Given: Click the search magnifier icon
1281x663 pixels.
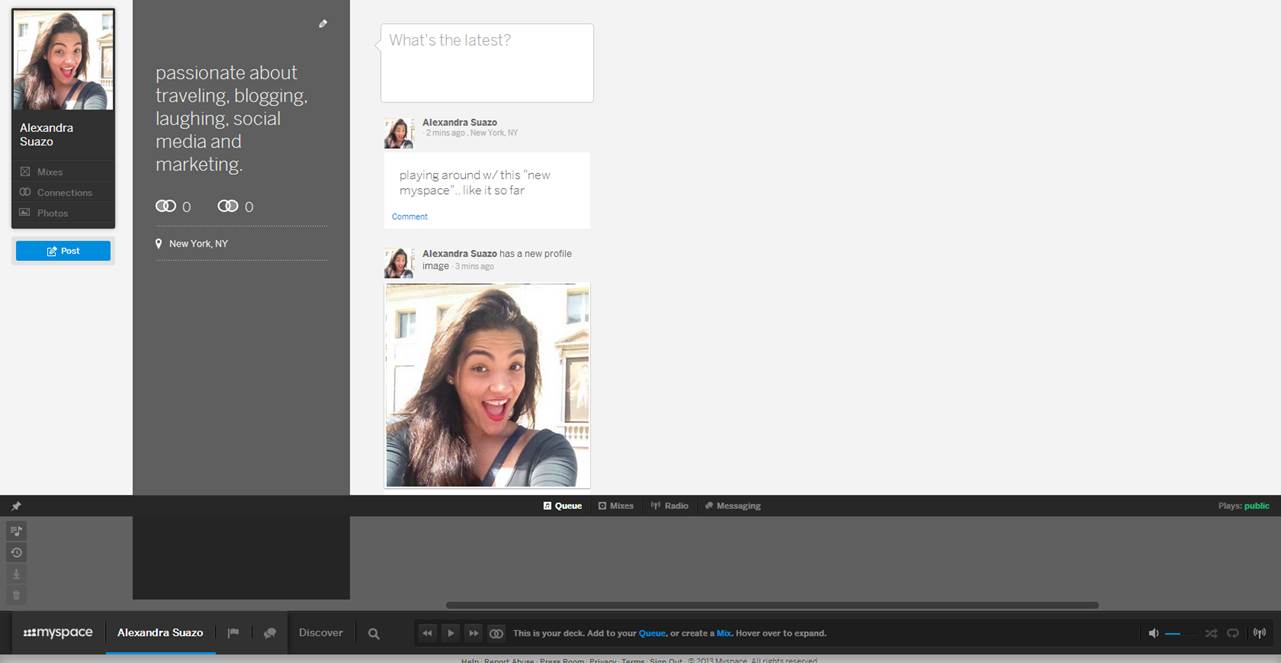Looking at the screenshot, I should [373, 633].
